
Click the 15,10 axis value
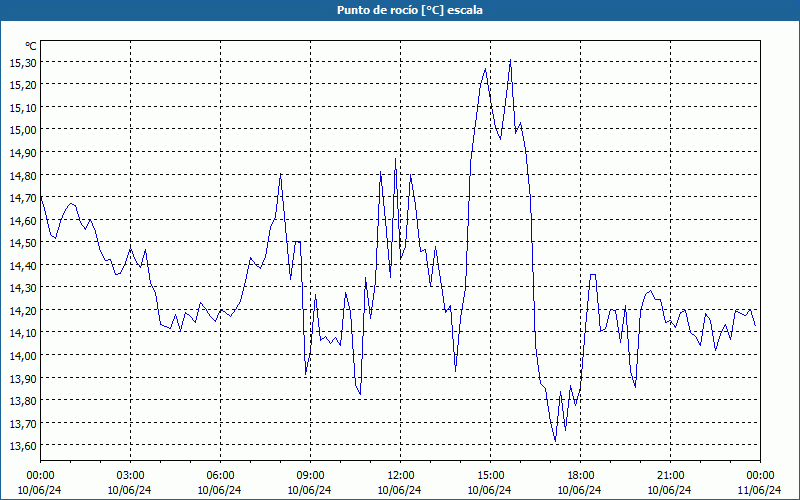point(22,107)
